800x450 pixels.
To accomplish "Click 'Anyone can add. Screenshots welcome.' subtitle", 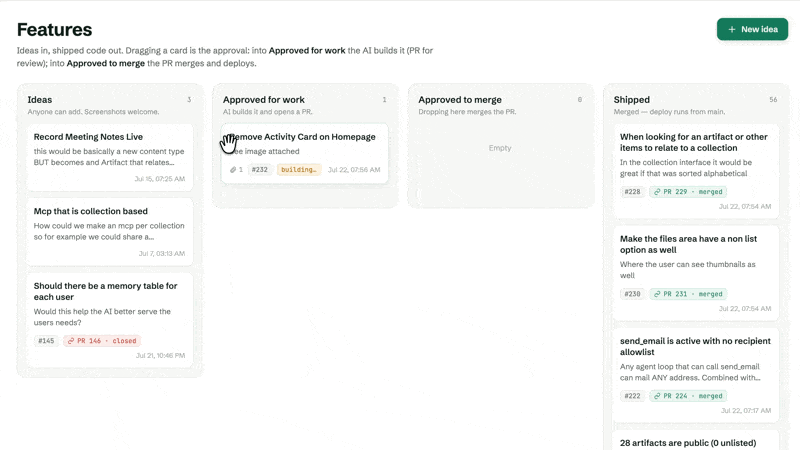I will pyautogui.click(x=93, y=112).
